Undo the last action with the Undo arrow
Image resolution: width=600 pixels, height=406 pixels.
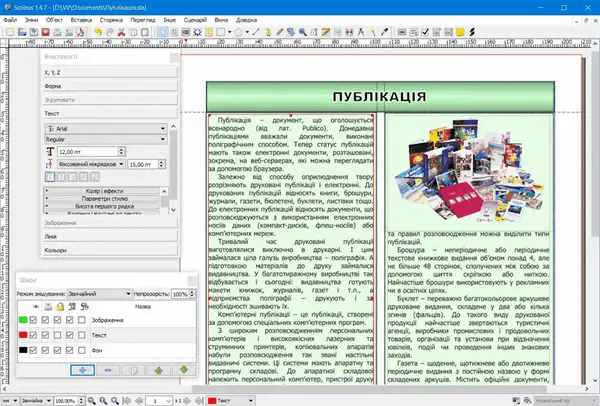pyautogui.click(x=98, y=32)
